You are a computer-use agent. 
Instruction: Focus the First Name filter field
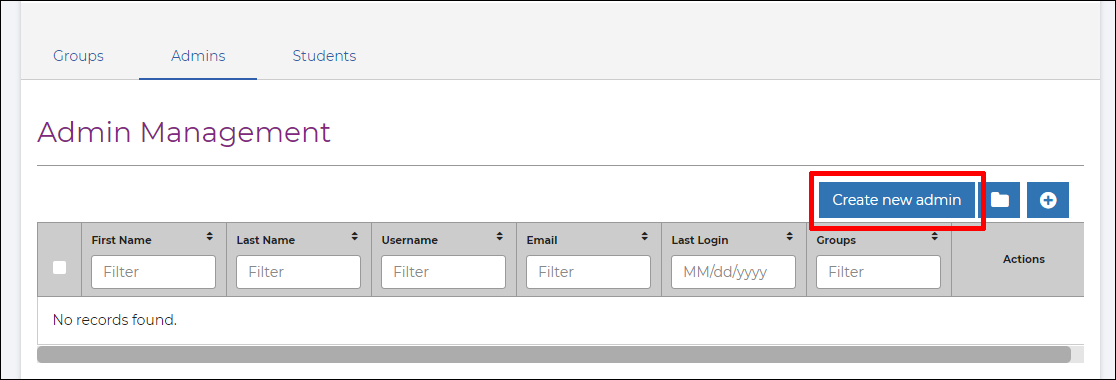[154, 272]
